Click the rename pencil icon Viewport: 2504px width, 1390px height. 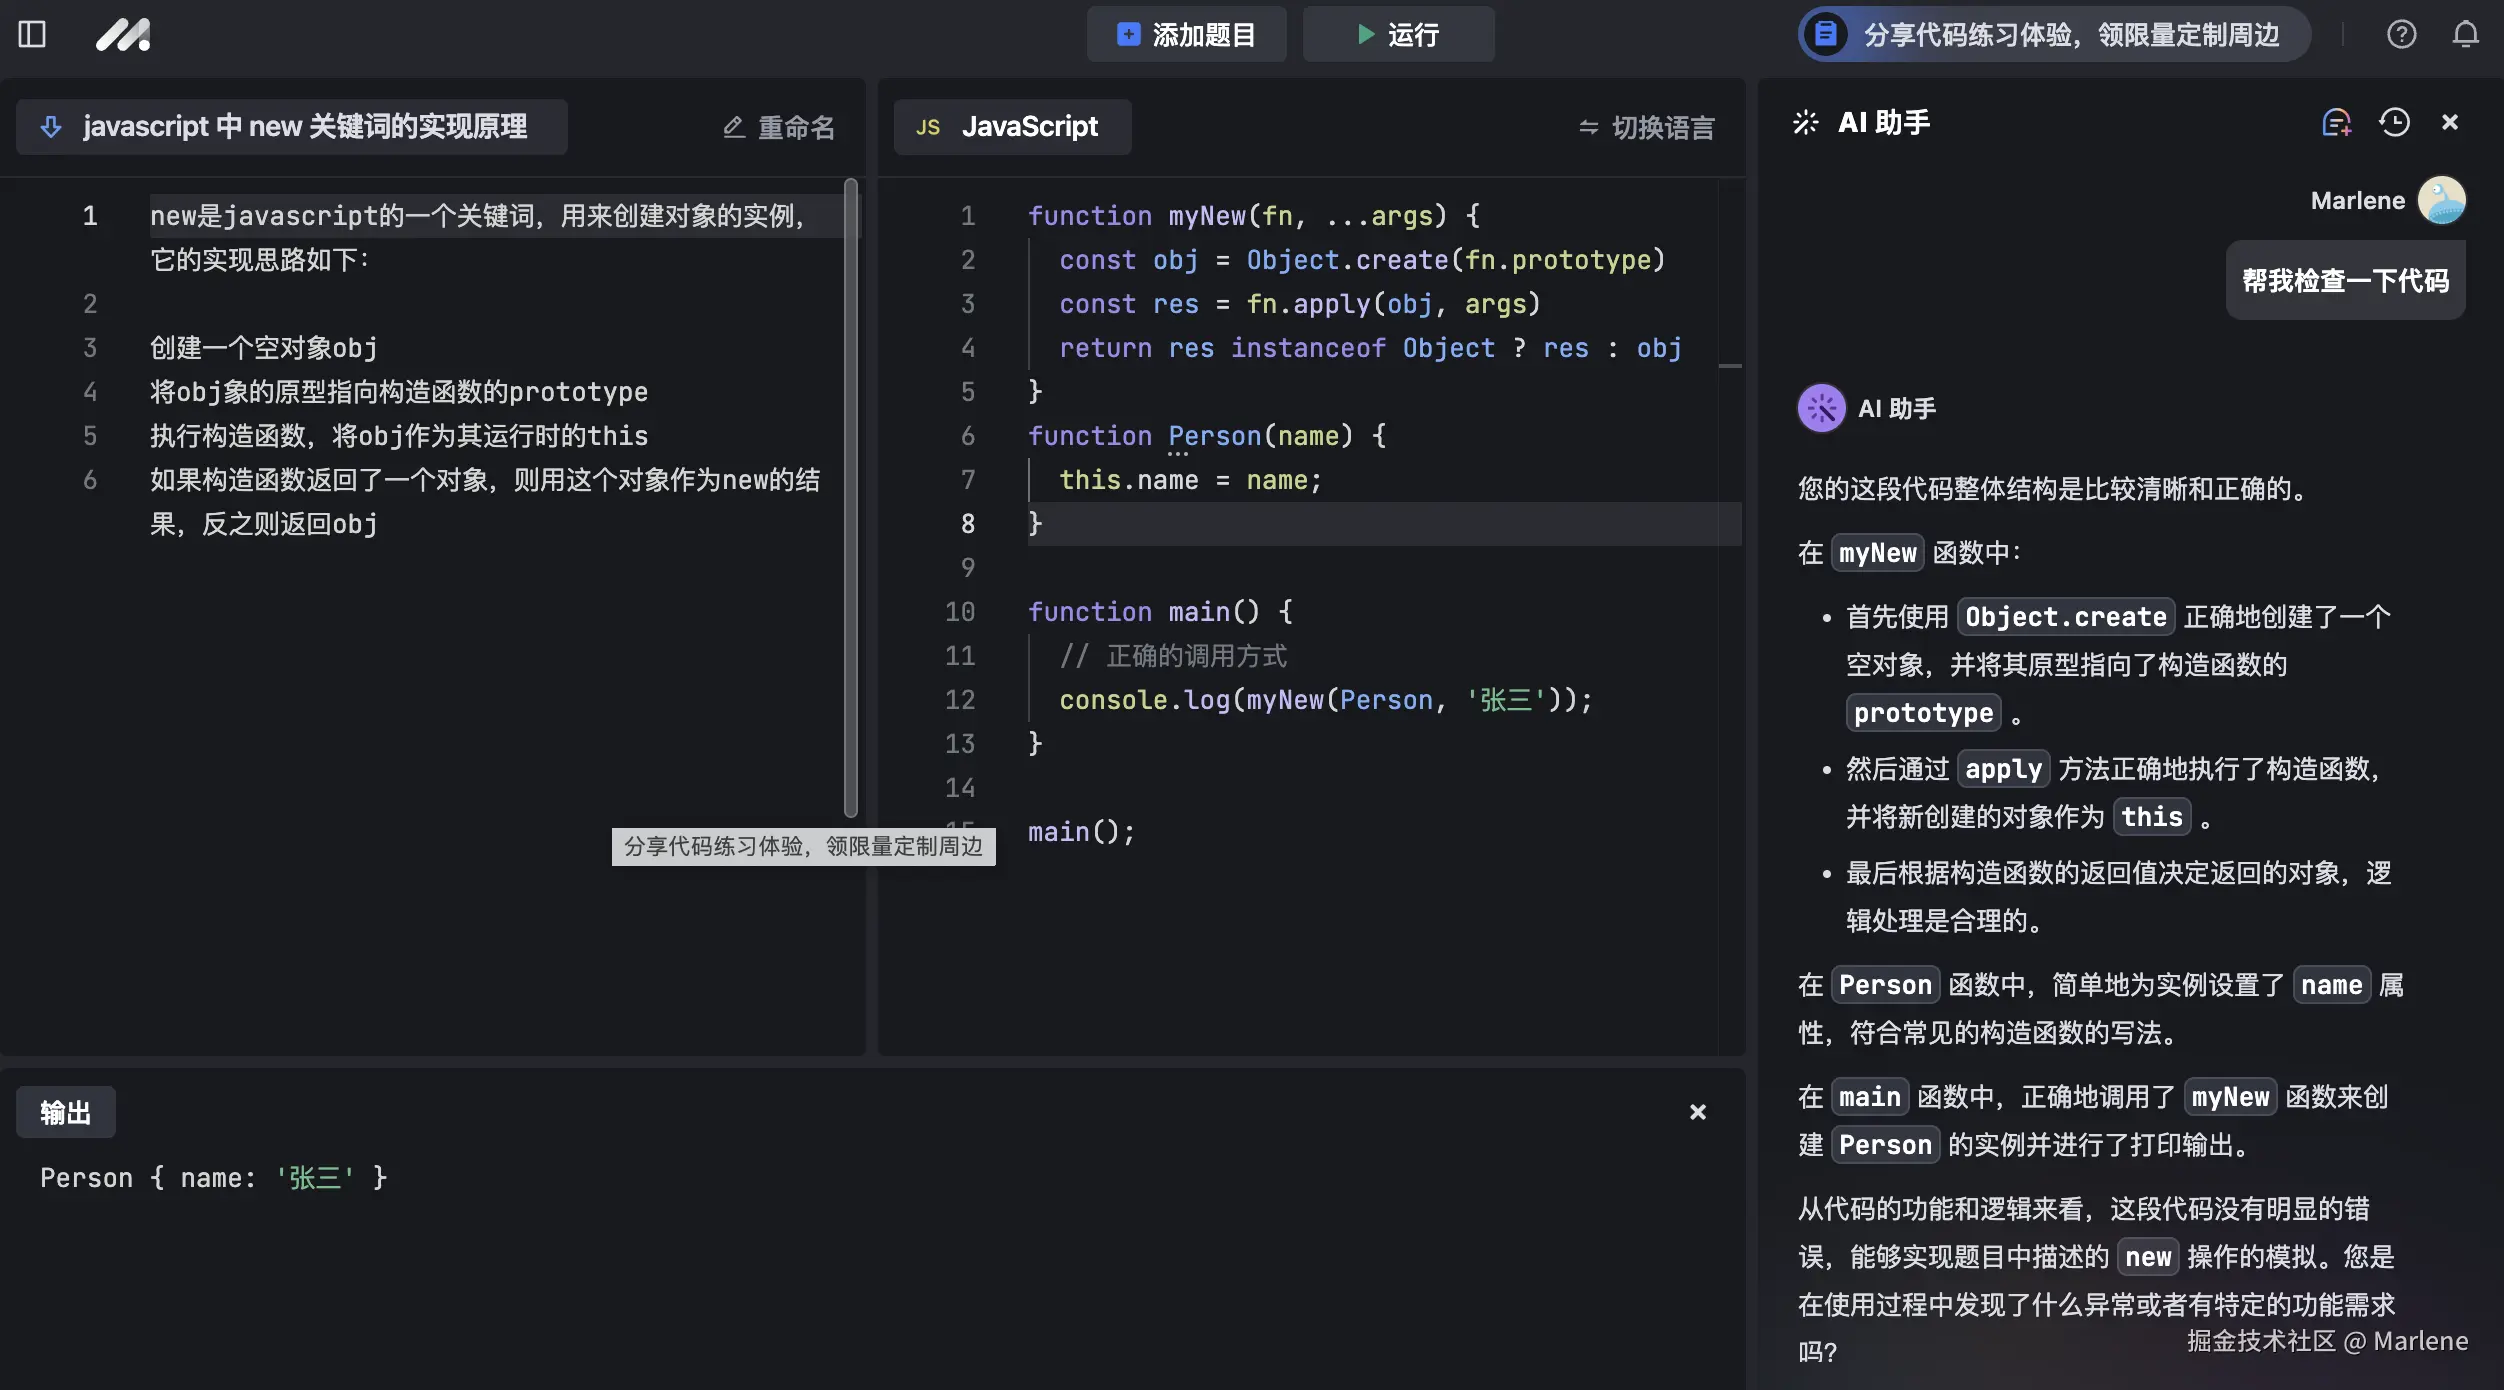(733, 127)
